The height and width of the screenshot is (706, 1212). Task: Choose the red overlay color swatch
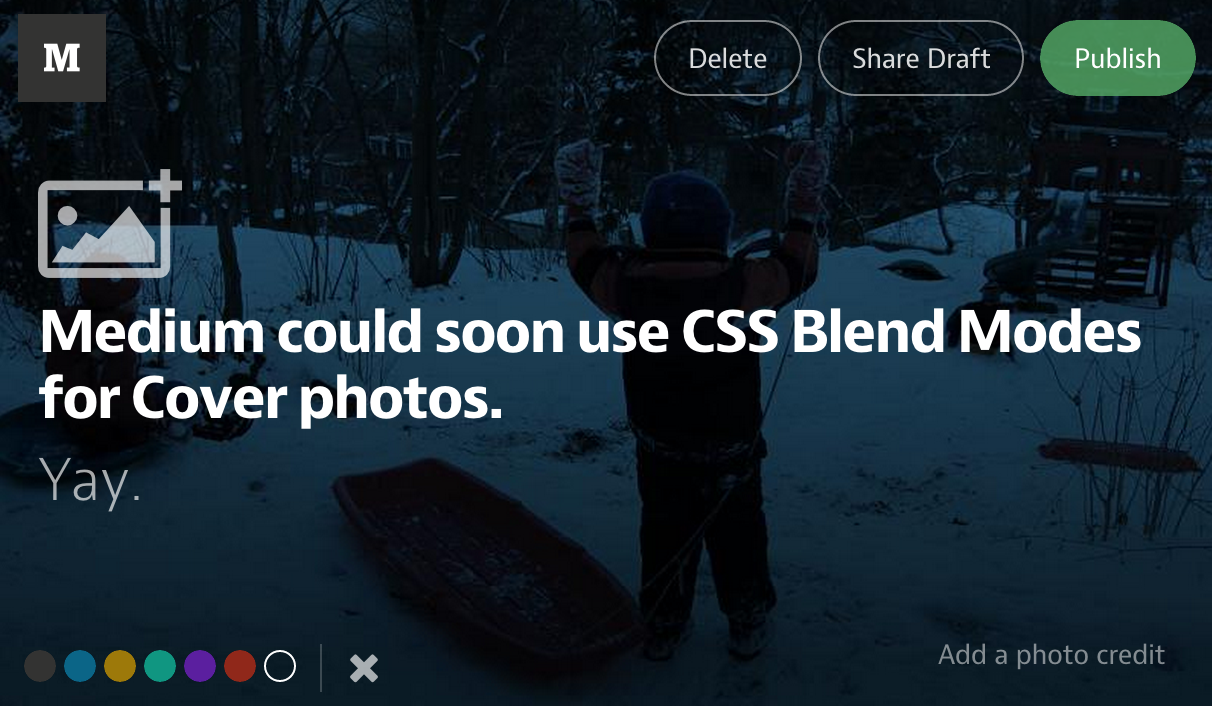click(240, 666)
